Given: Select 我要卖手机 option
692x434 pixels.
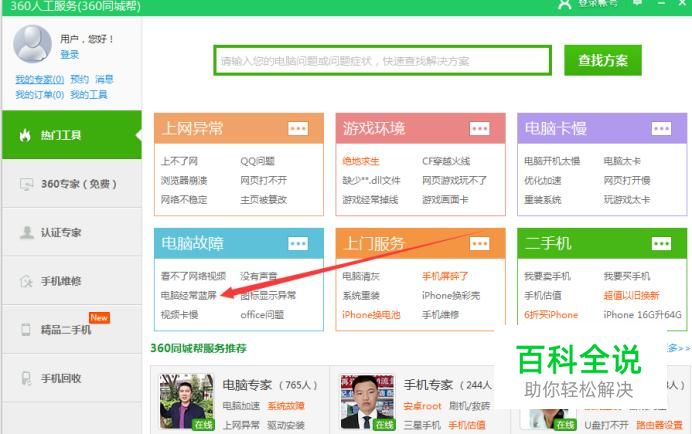Looking at the screenshot, I should click(x=547, y=276).
